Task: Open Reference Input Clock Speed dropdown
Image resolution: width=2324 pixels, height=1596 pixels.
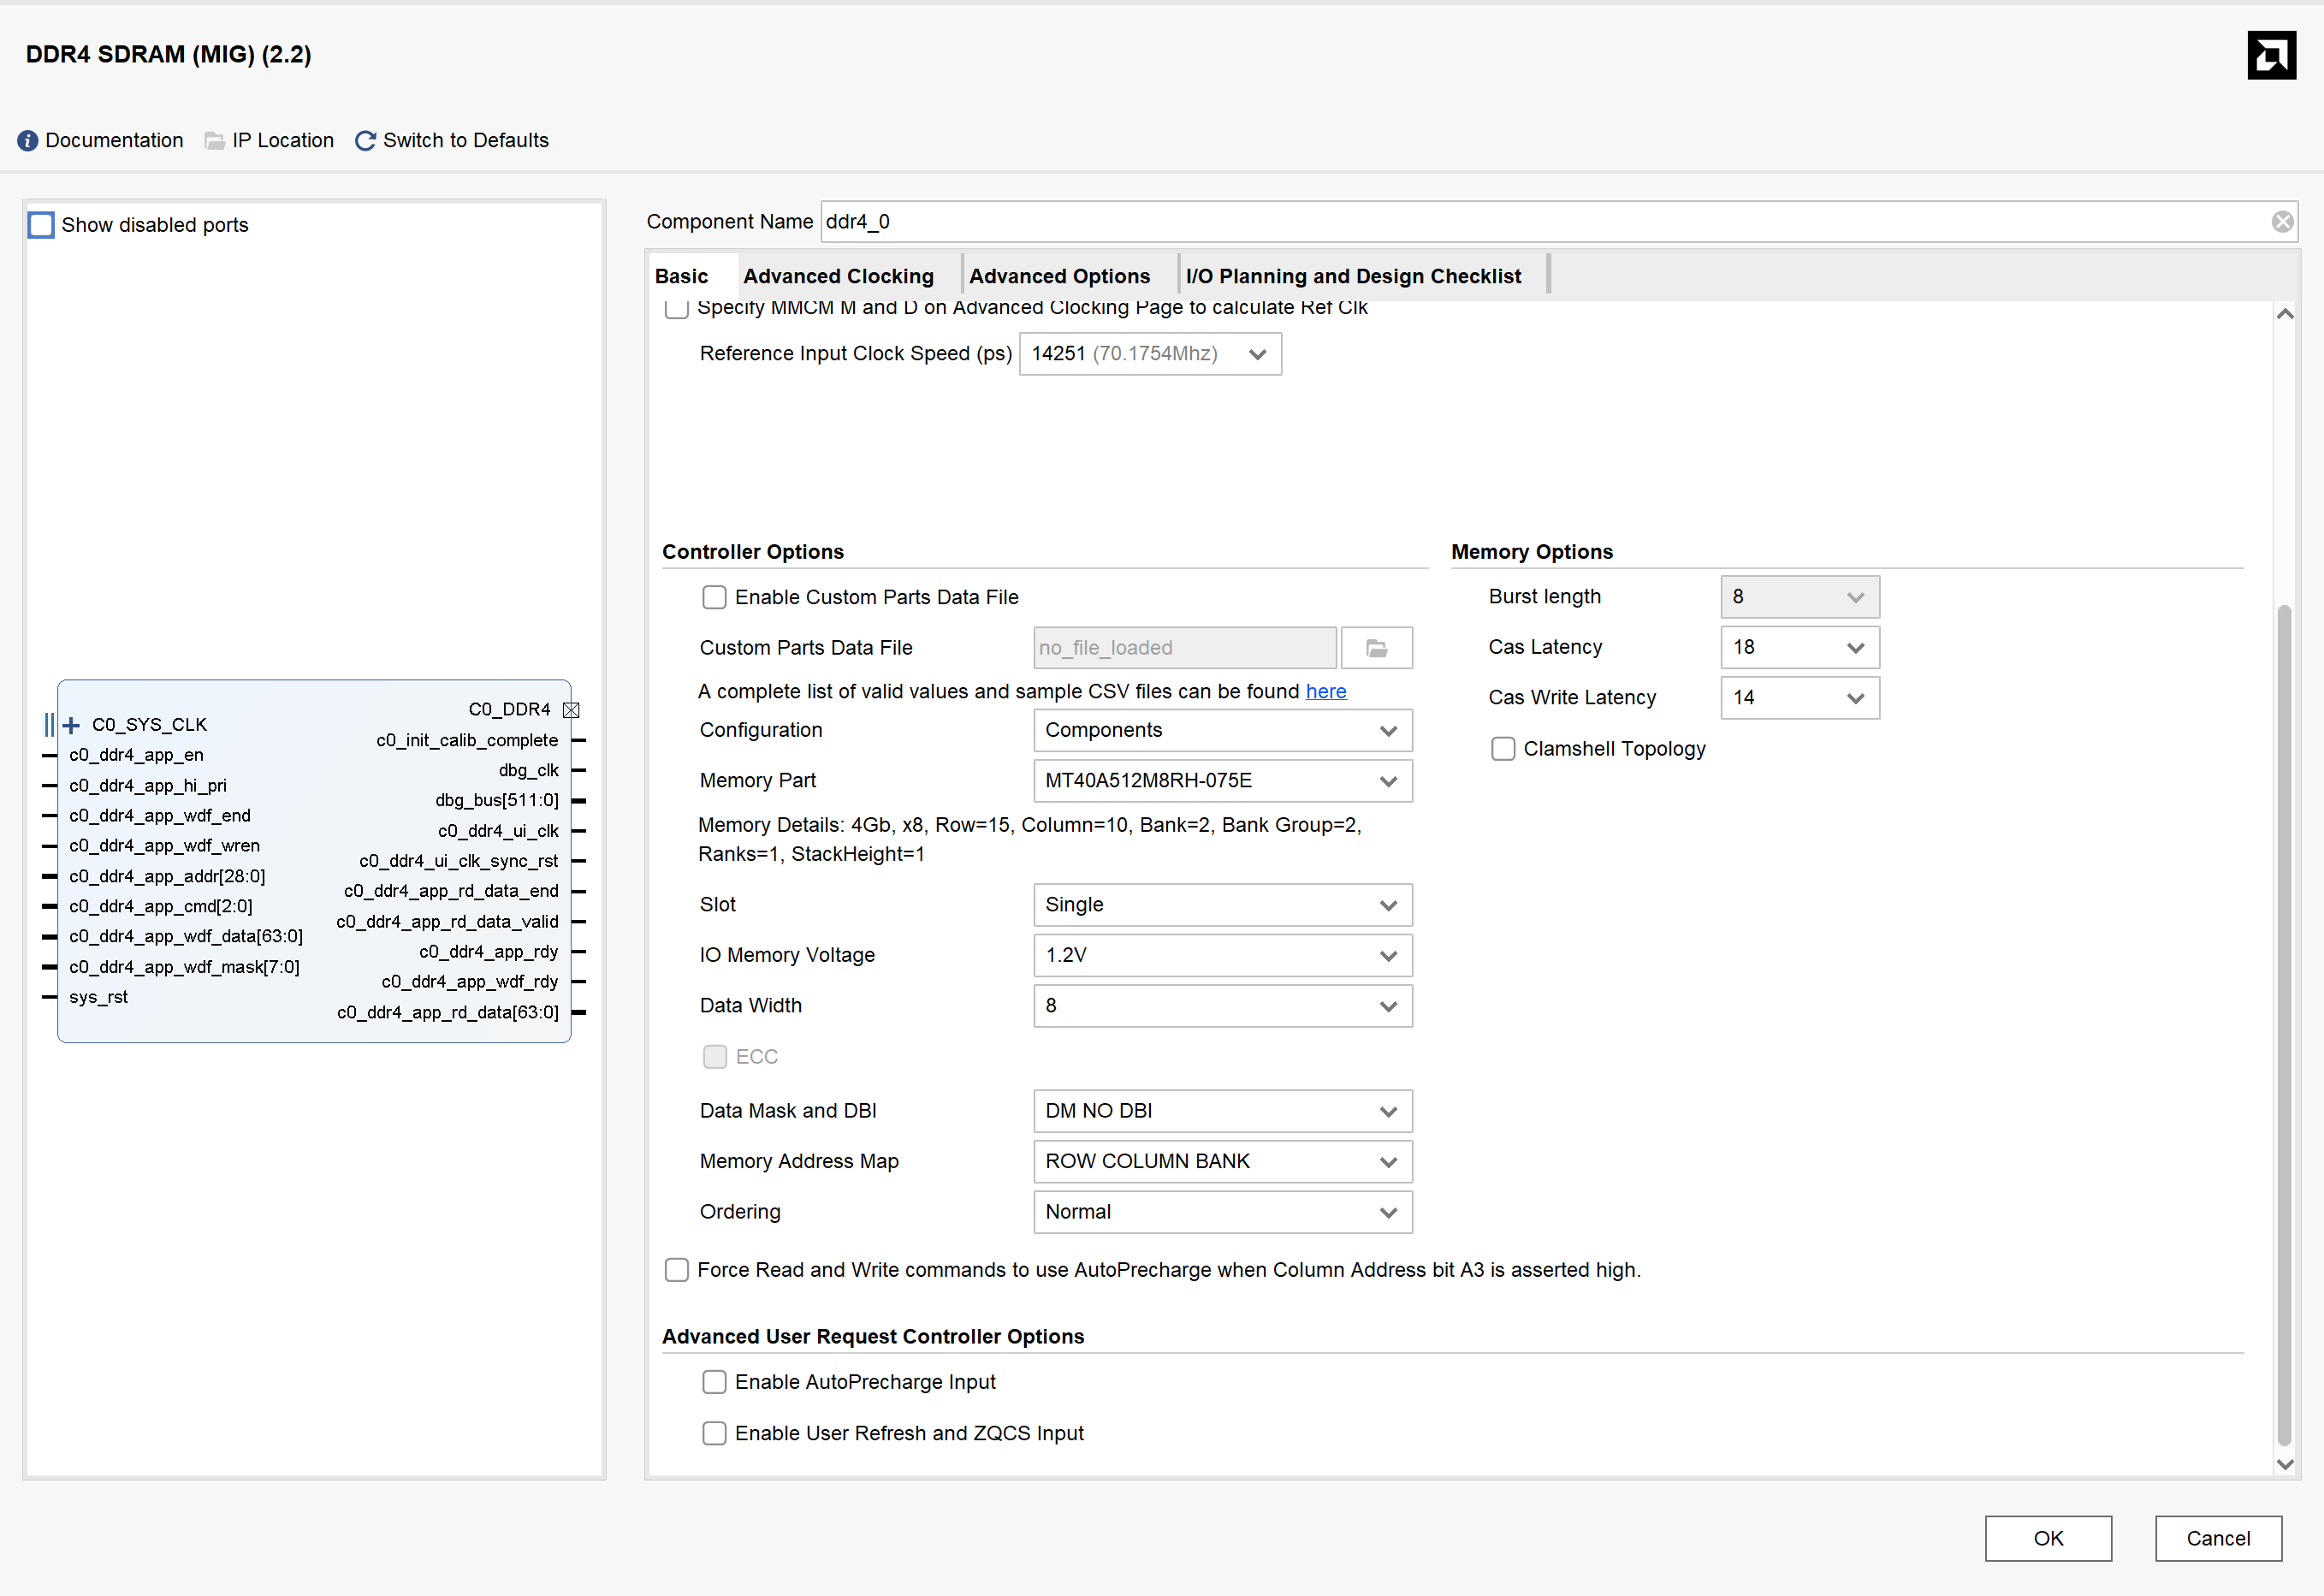Action: (x=1150, y=354)
